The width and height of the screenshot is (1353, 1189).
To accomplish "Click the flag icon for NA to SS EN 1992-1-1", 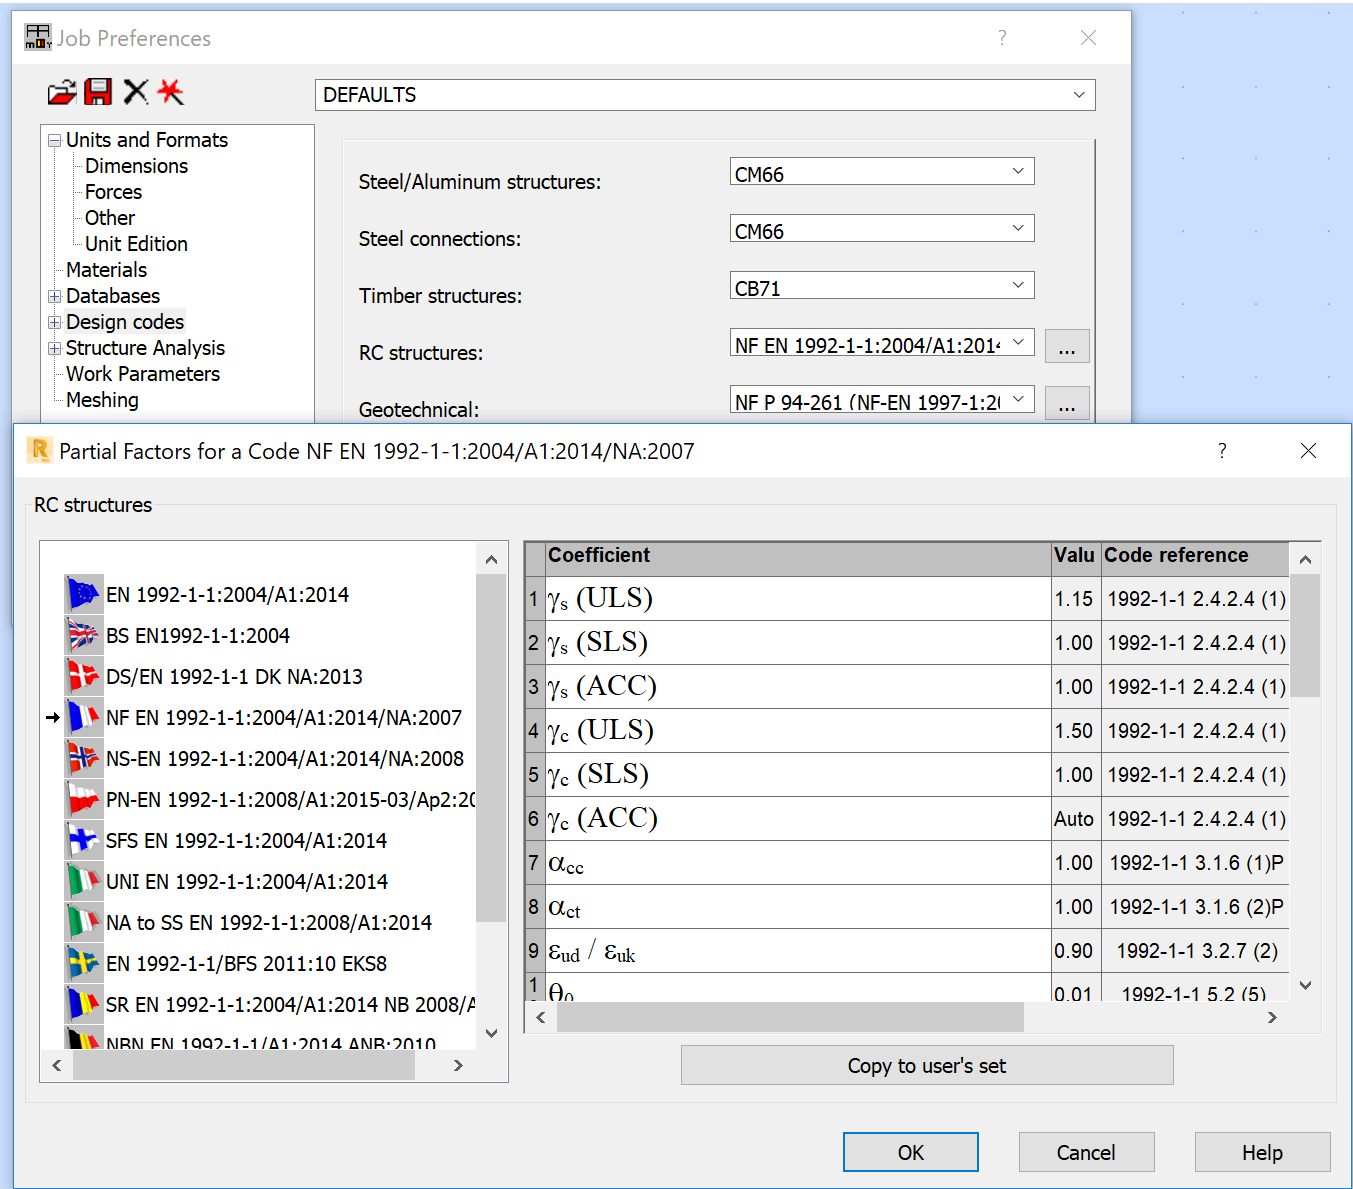I will [x=84, y=922].
